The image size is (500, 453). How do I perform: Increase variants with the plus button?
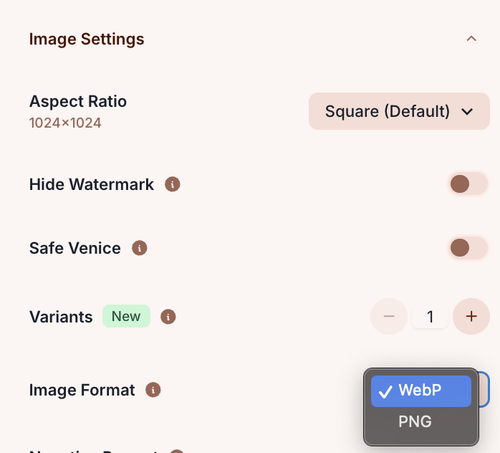click(x=471, y=316)
